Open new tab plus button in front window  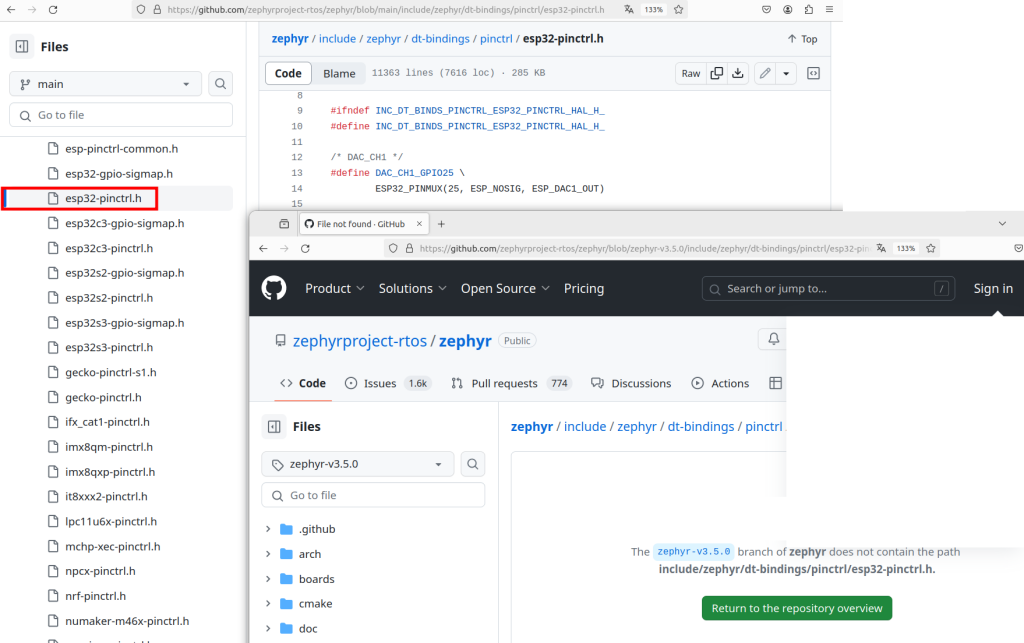pos(441,224)
